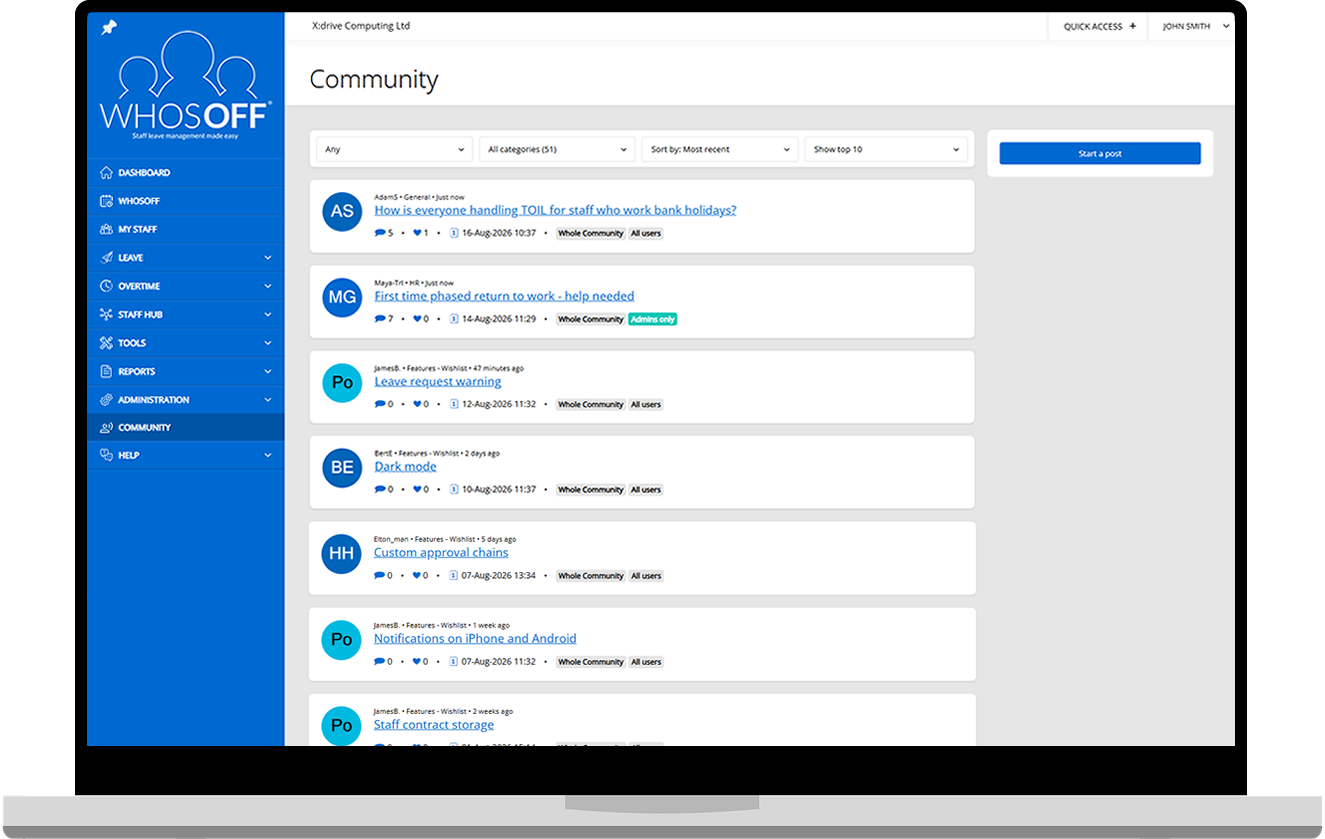Click the Overtime clock icon
The image size is (1325, 839).
pos(107,286)
